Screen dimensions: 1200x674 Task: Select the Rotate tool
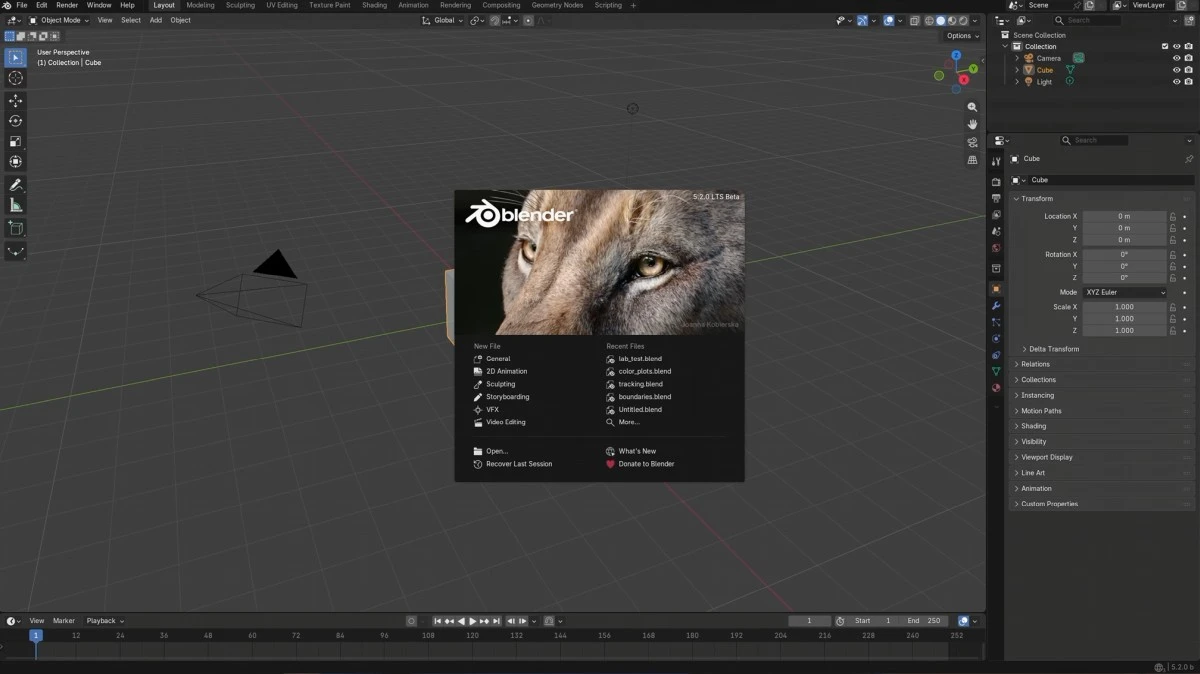click(16, 121)
